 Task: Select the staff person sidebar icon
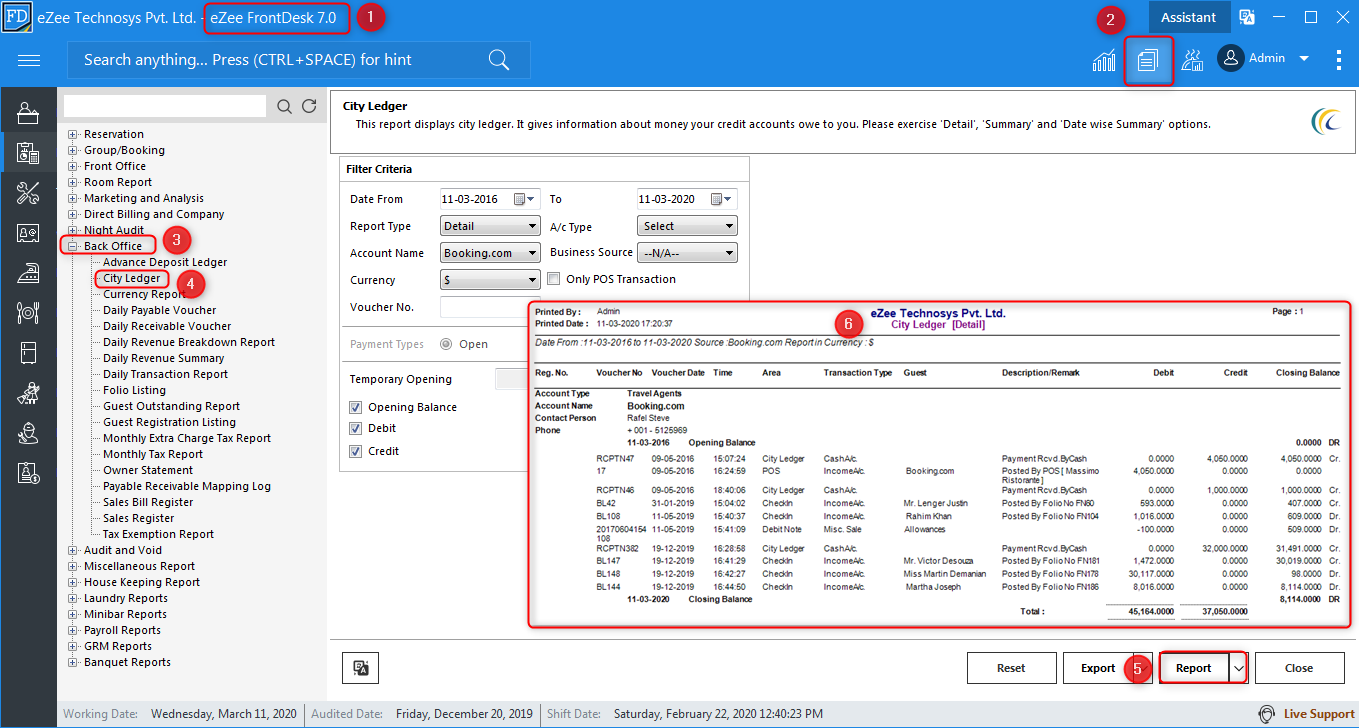pyautogui.click(x=28, y=433)
